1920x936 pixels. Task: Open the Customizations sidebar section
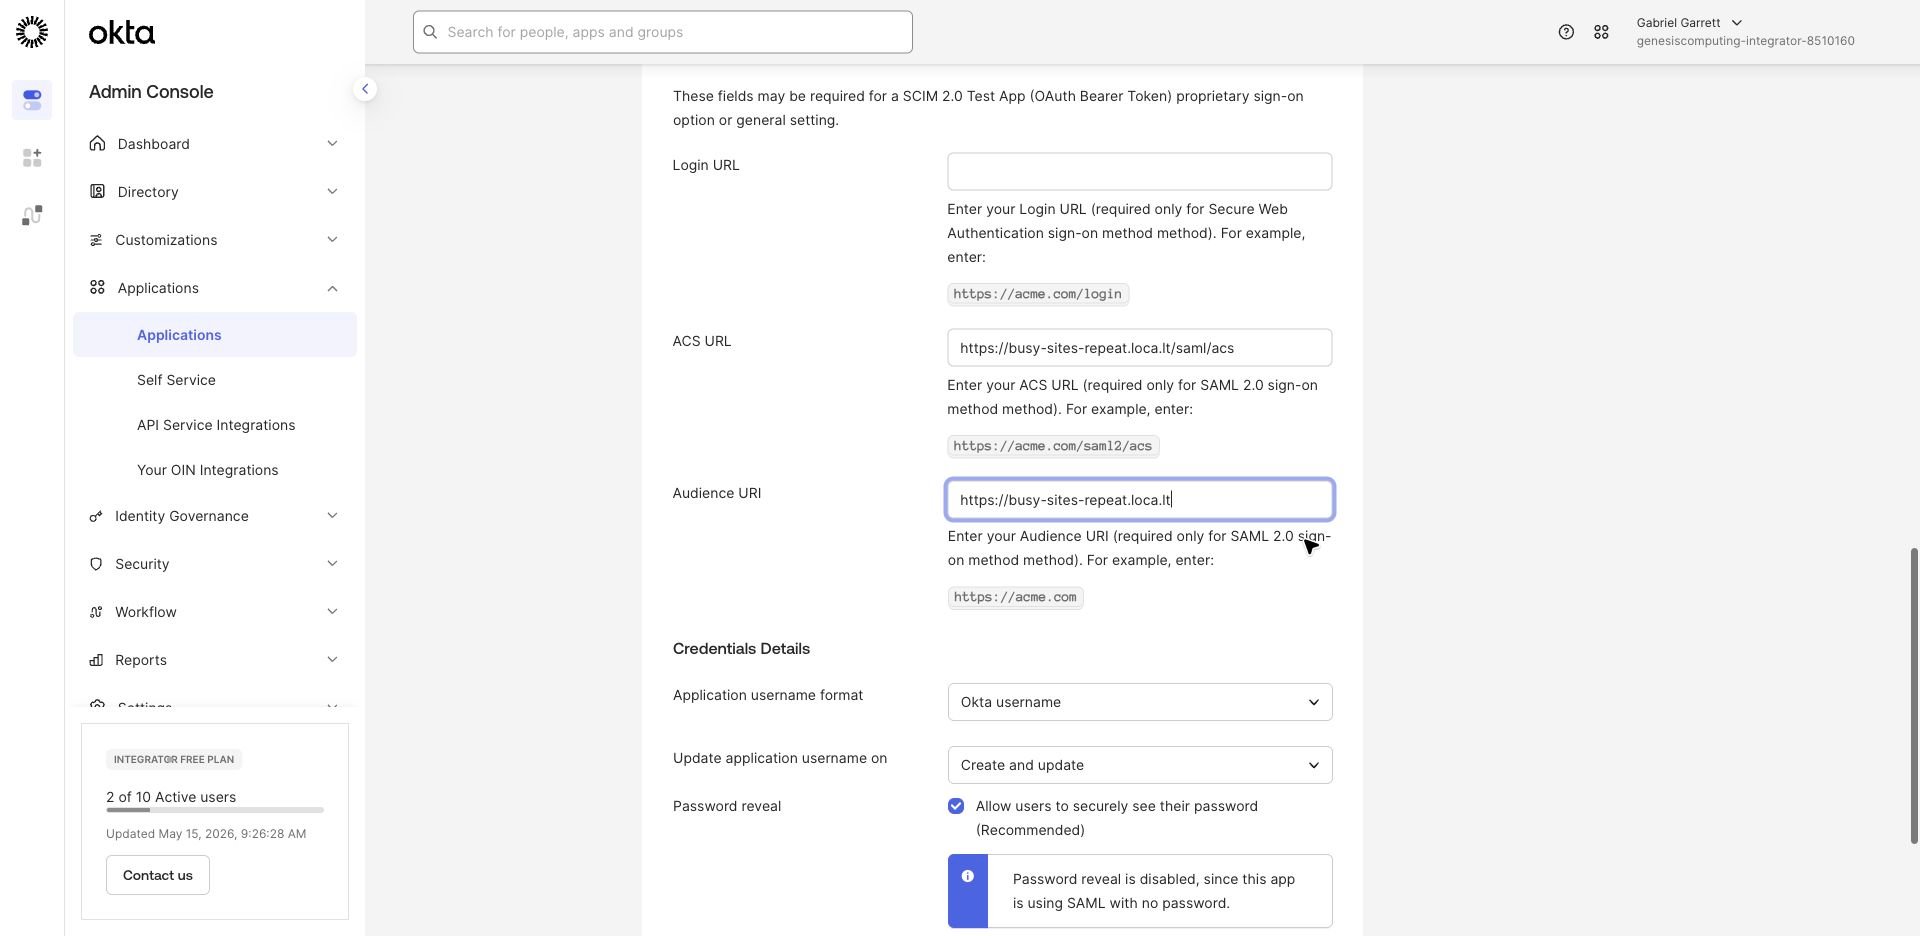pos(214,240)
